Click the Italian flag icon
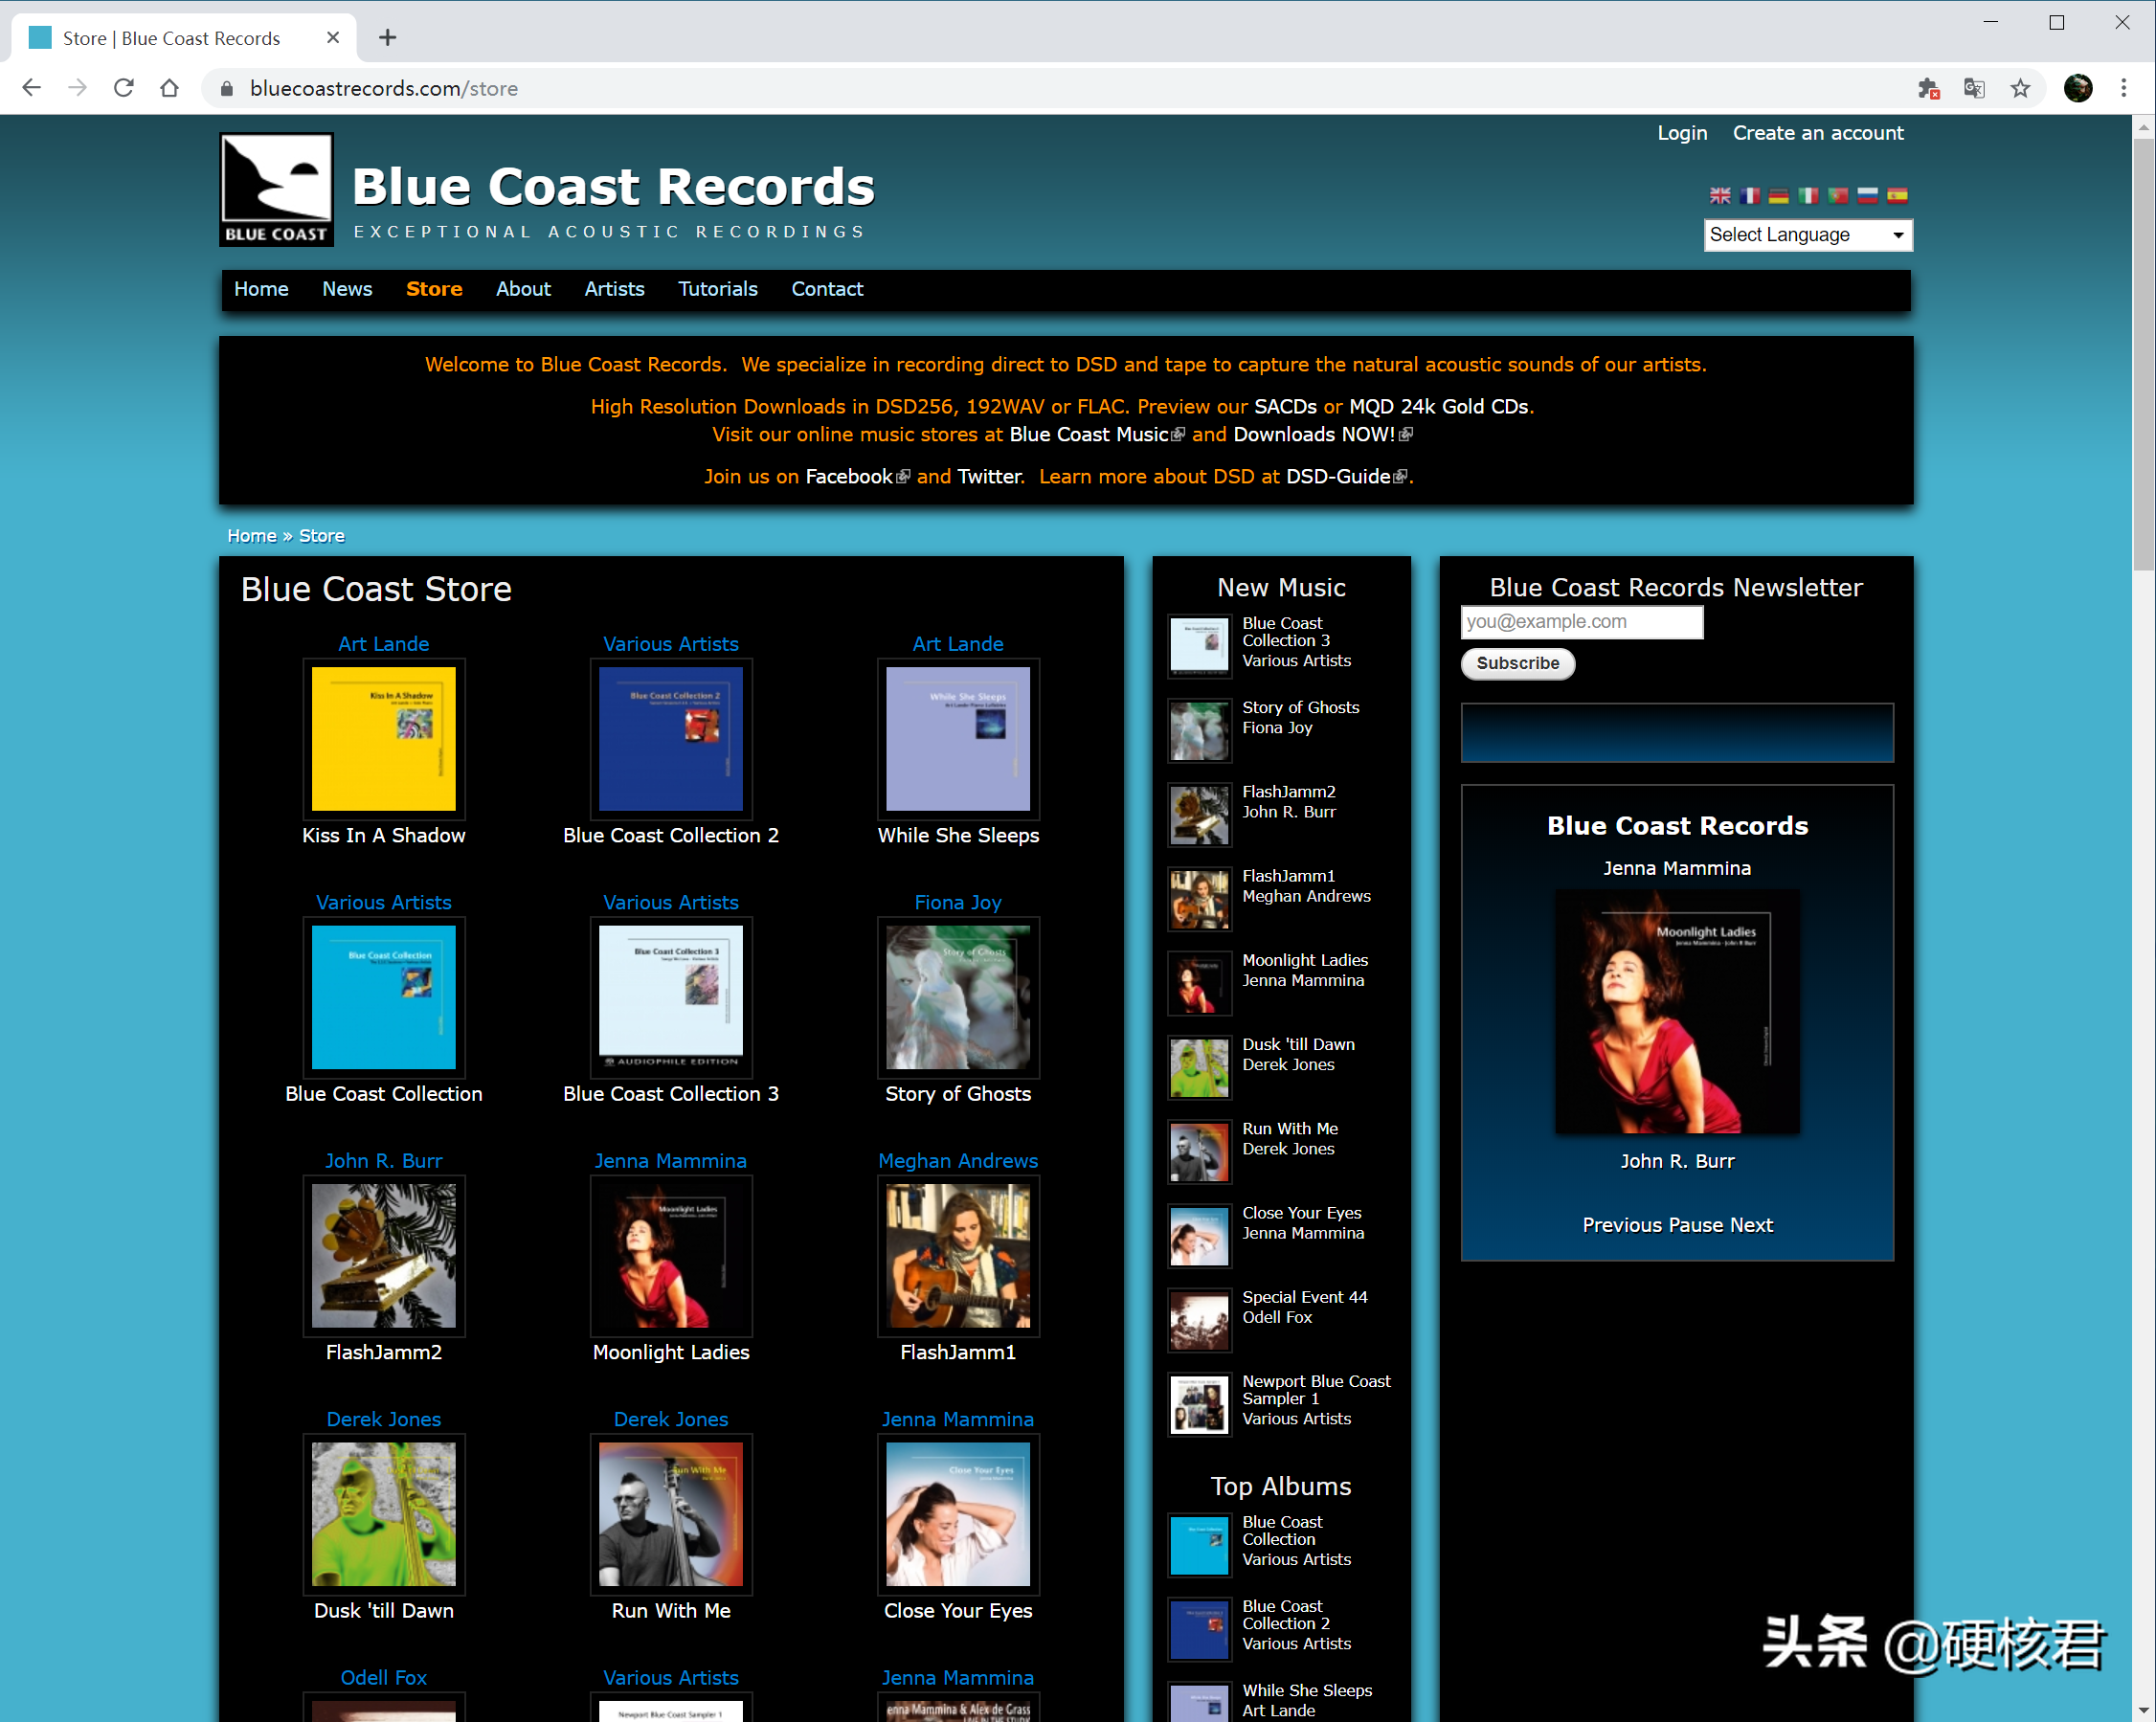The height and width of the screenshot is (1722, 2156). (x=1808, y=196)
